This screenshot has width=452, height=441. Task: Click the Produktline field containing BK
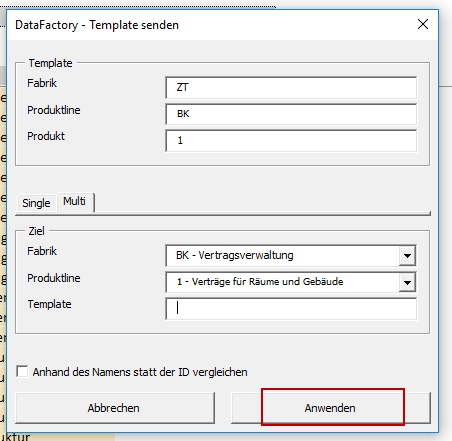pyautogui.click(x=291, y=114)
